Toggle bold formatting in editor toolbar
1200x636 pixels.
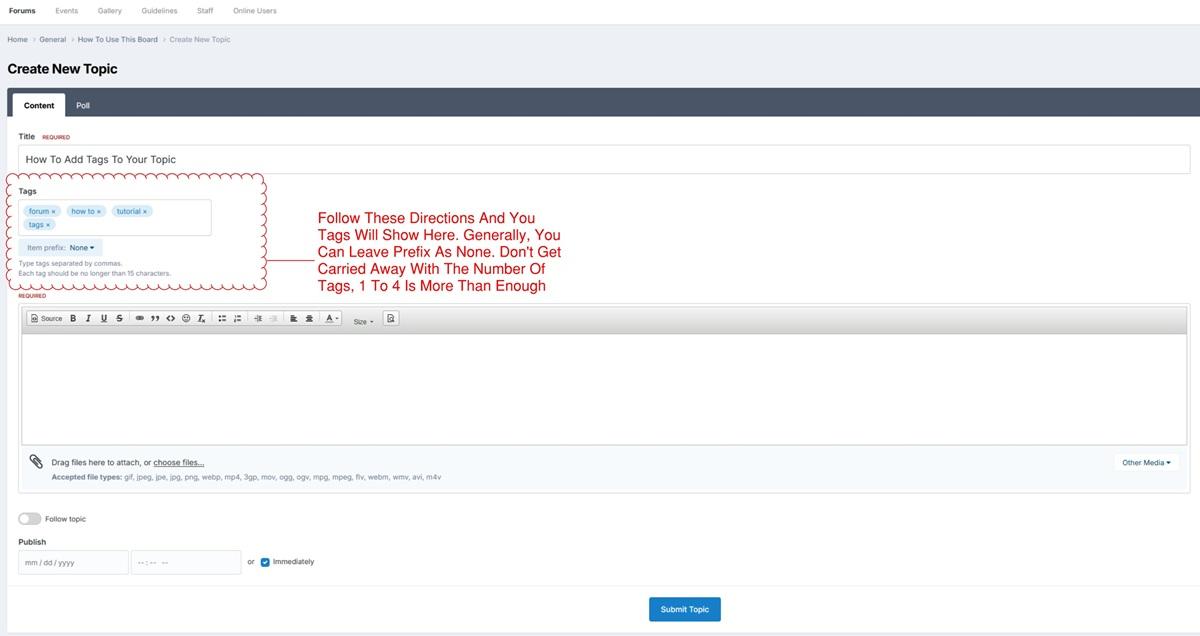[73, 318]
